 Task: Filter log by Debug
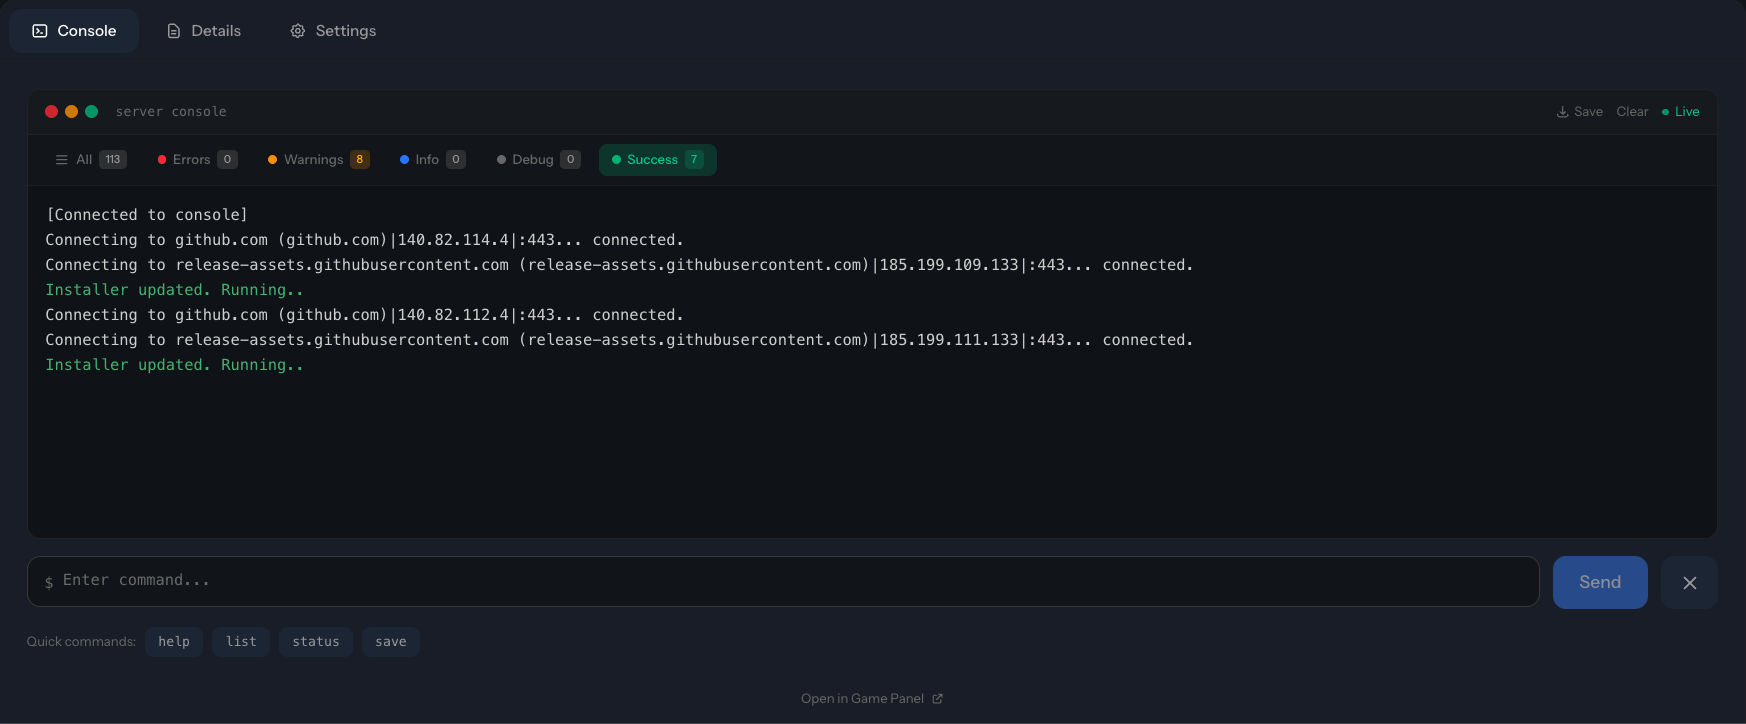click(538, 160)
